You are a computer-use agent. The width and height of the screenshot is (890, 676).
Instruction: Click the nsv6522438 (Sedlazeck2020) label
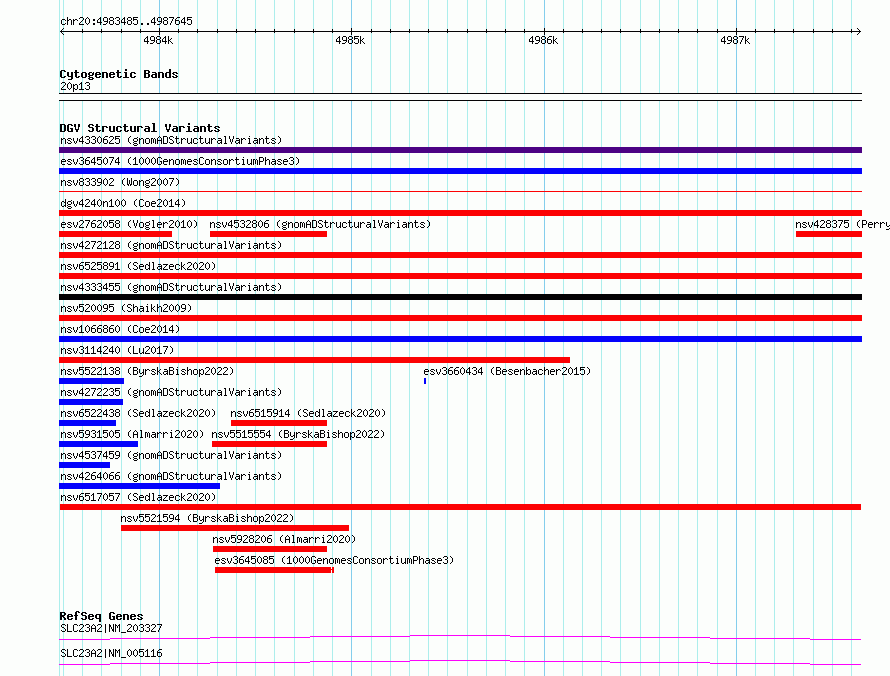[x=138, y=413]
